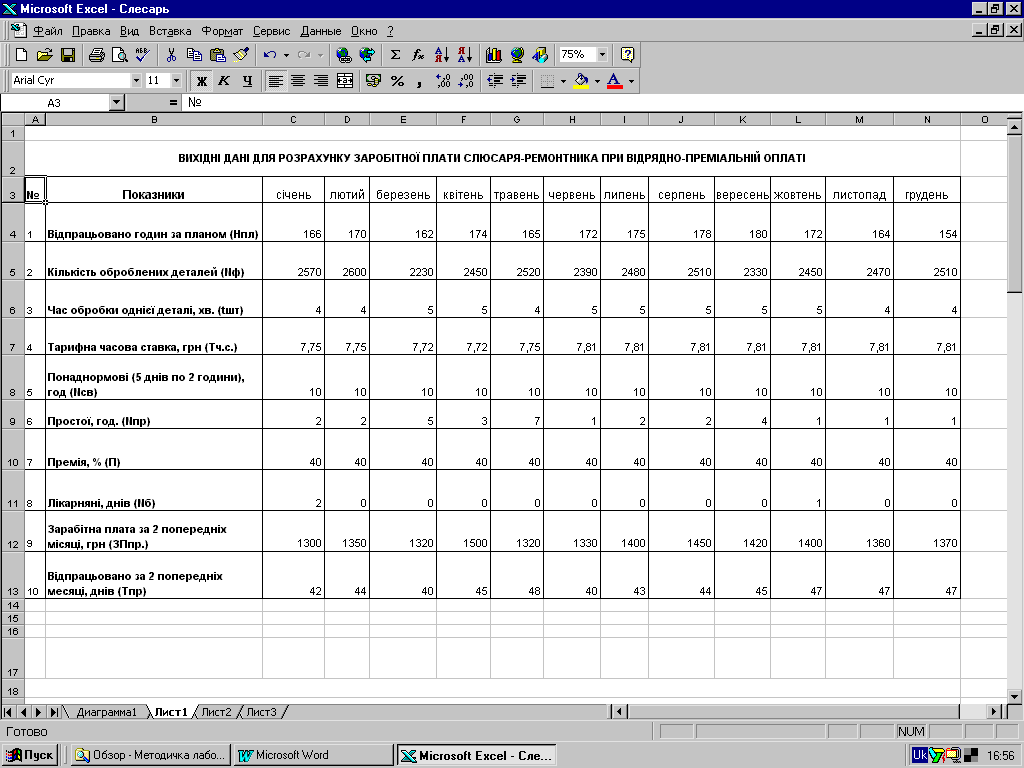Viewport: 1024px width, 768px height.
Task: Select cell Показники header
Action: (154, 189)
